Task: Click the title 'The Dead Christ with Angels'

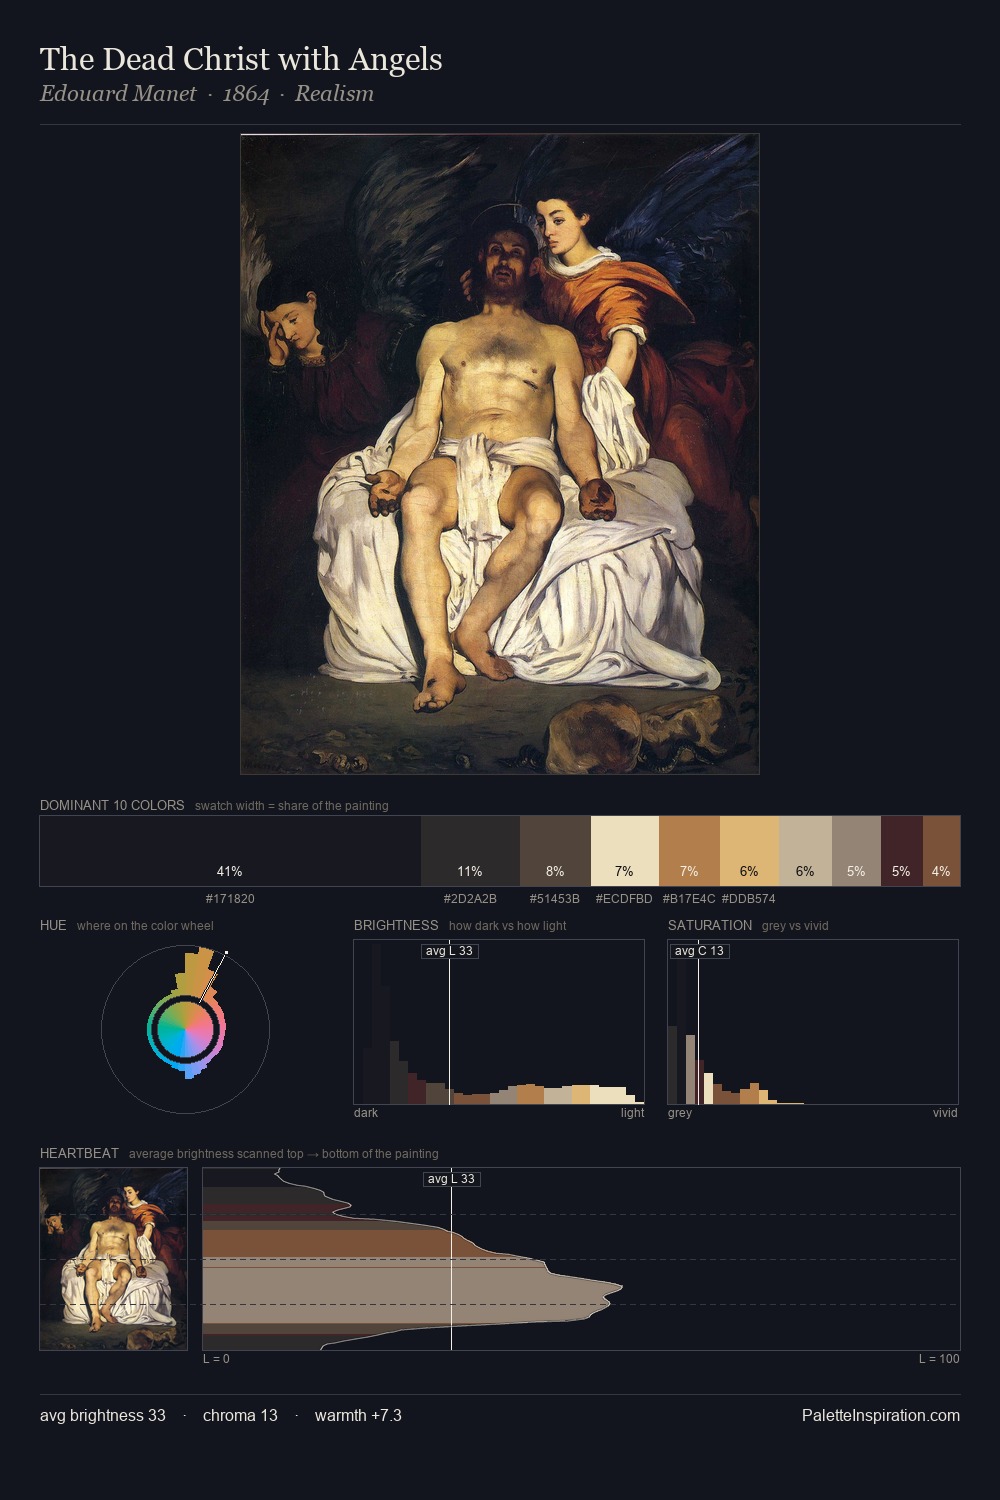Action: (x=241, y=59)
